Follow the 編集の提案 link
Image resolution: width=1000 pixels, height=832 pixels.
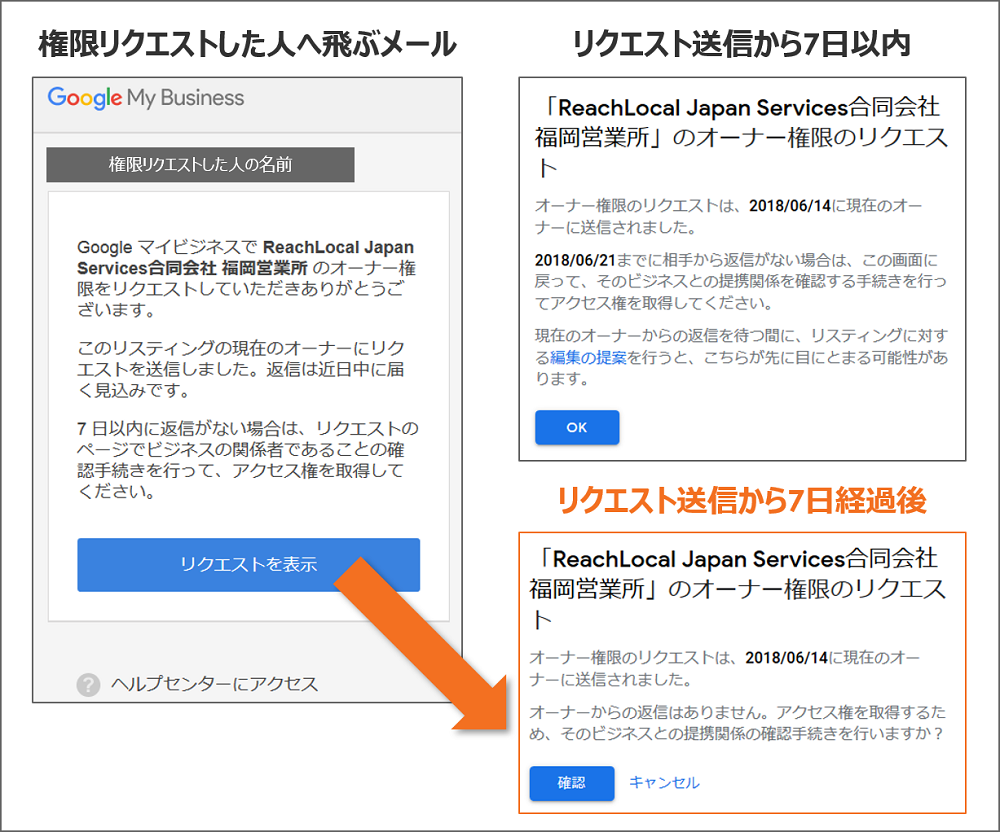pyautogui.click(x=588, y=358)
